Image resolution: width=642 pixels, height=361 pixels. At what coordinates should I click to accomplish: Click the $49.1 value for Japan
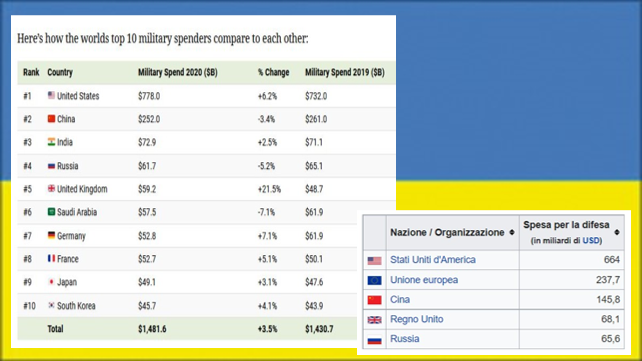147,283
